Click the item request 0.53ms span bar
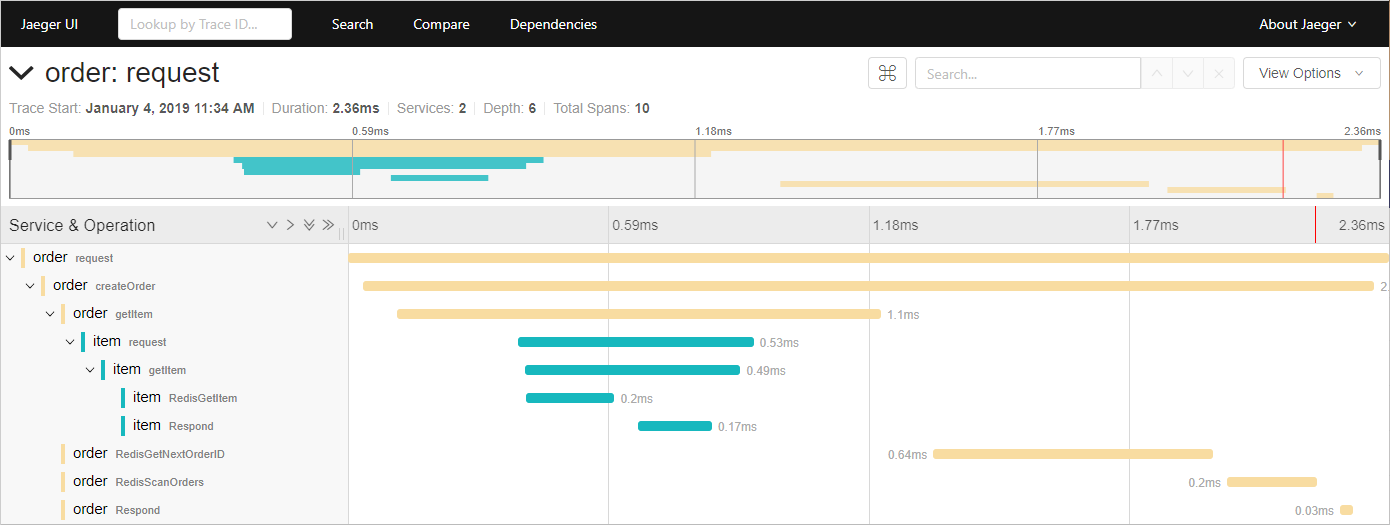Screen dimensions: 1390x525 (635, 342)
